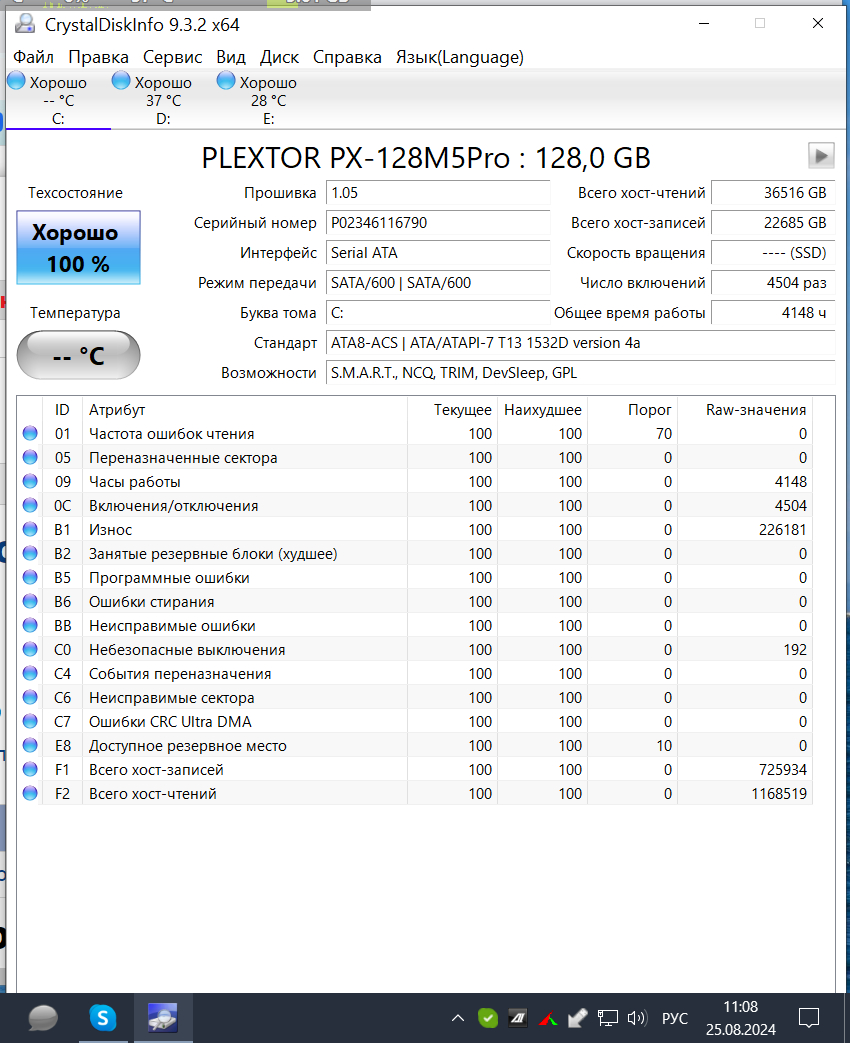Click the features field with S.M.A.R.T., NCQ
This screenshot has height=1043, width=850.
(x=580, y=372)
